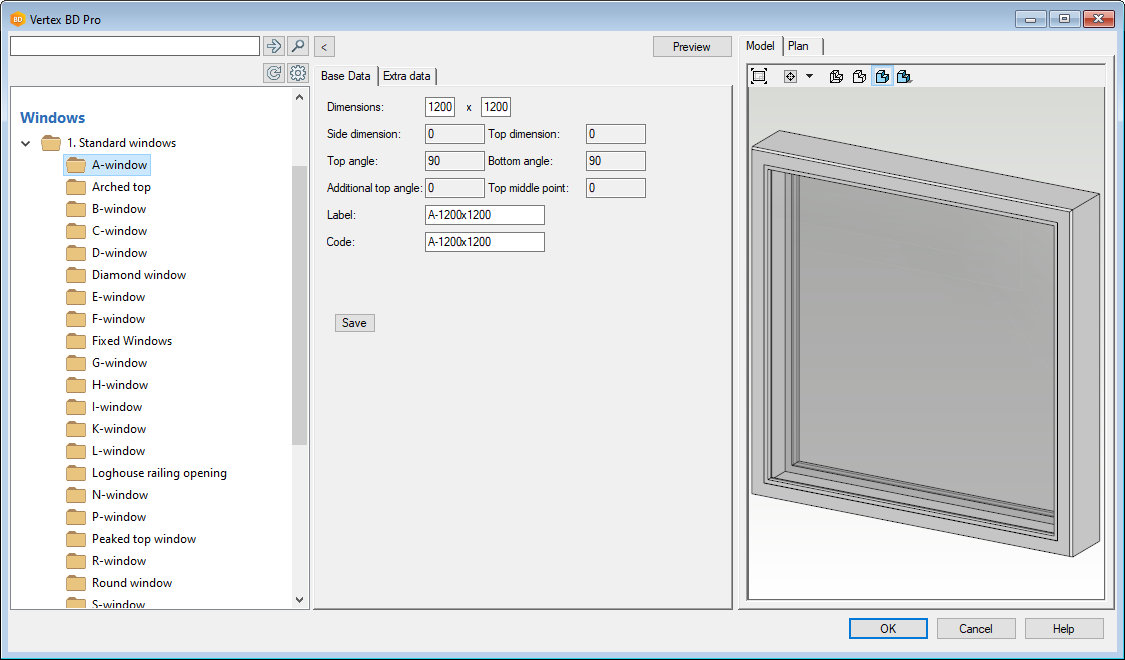This screenshot has width=1125, height=660.
Task: Click the Save button
Action: pyautogui.click(x=354, y=323)
